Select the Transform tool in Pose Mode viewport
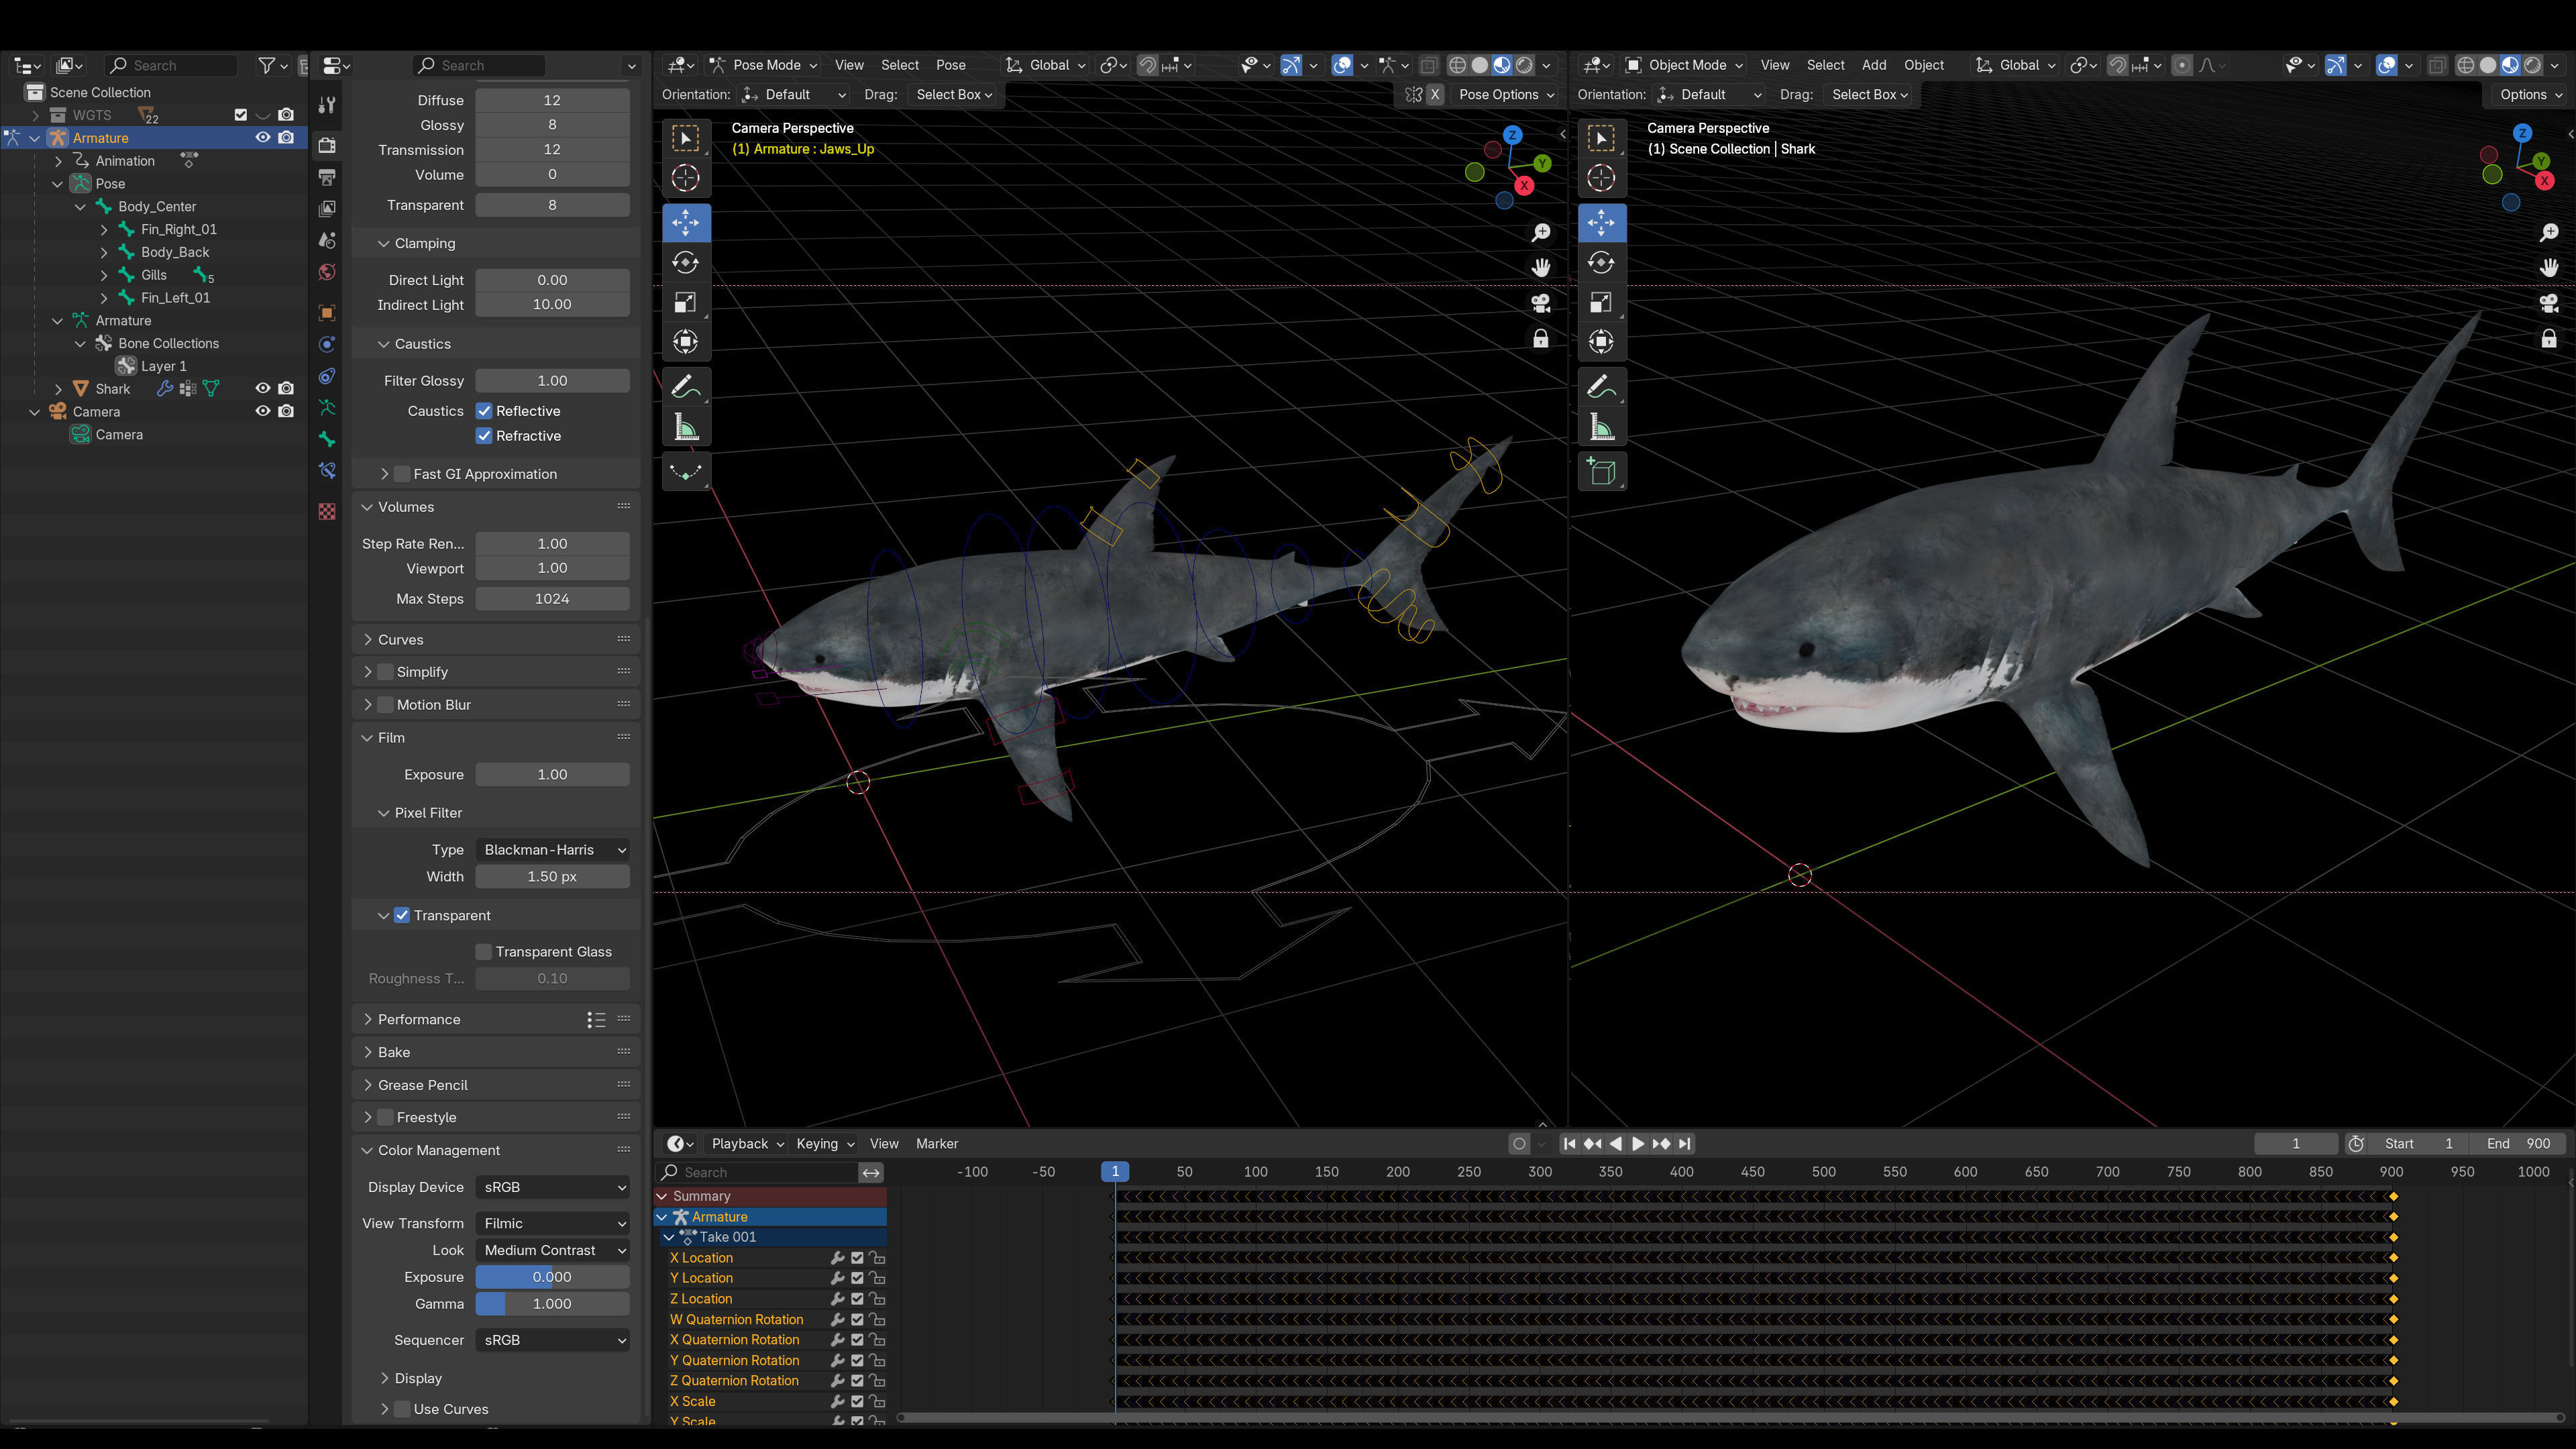Screen dimensions: 2576x1449 pyautogui.click(x=686, y=342)
